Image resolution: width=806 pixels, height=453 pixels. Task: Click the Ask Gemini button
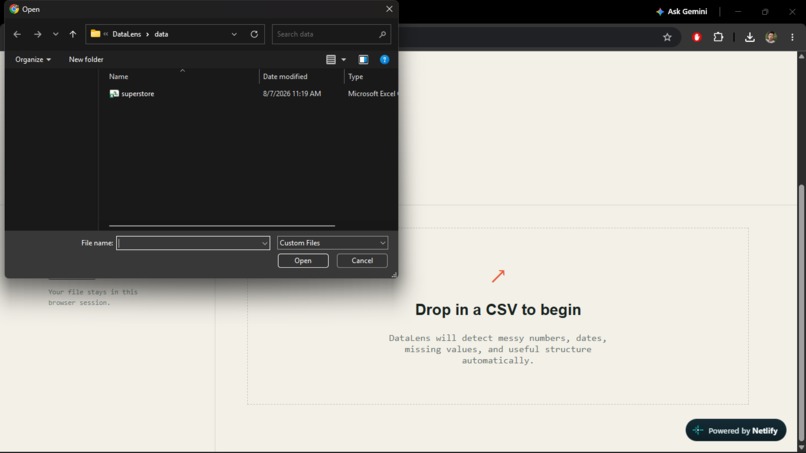coord(681,11)
